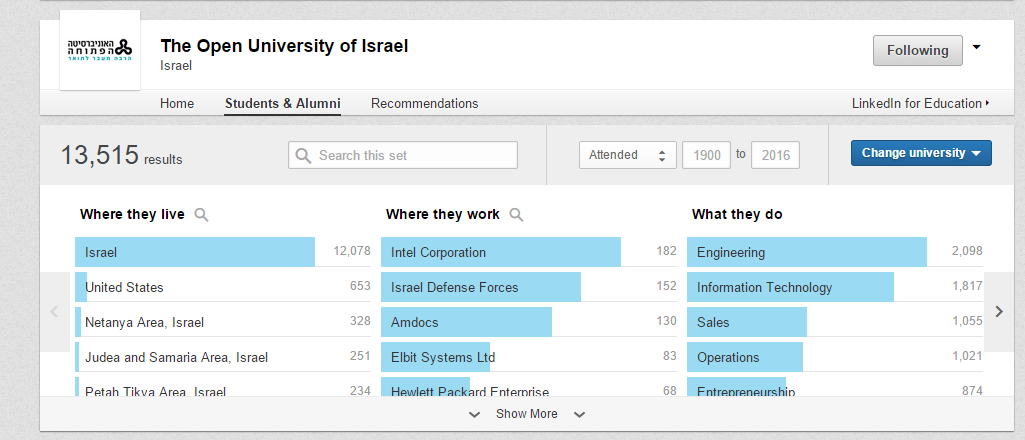Image resolution: width=1025 pixels, height=440 pixels.
Task: Click the 152 count for Israel Defense Forces
Action: [667, 287]
